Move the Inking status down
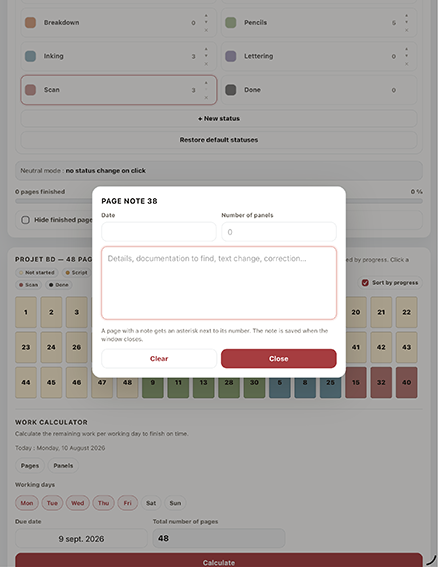Viewport: 438px width, 567px height. pyautogui.click(x=206, y=56)
